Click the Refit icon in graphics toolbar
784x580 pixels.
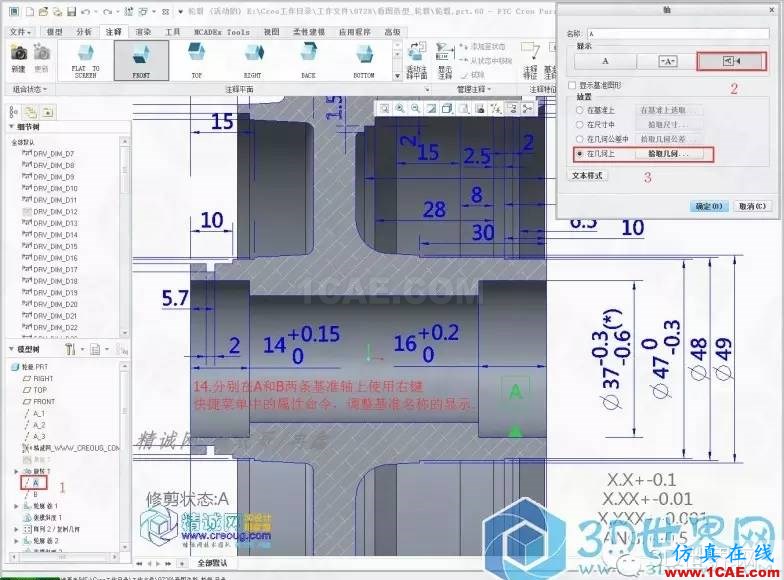[x=384, y=108]
